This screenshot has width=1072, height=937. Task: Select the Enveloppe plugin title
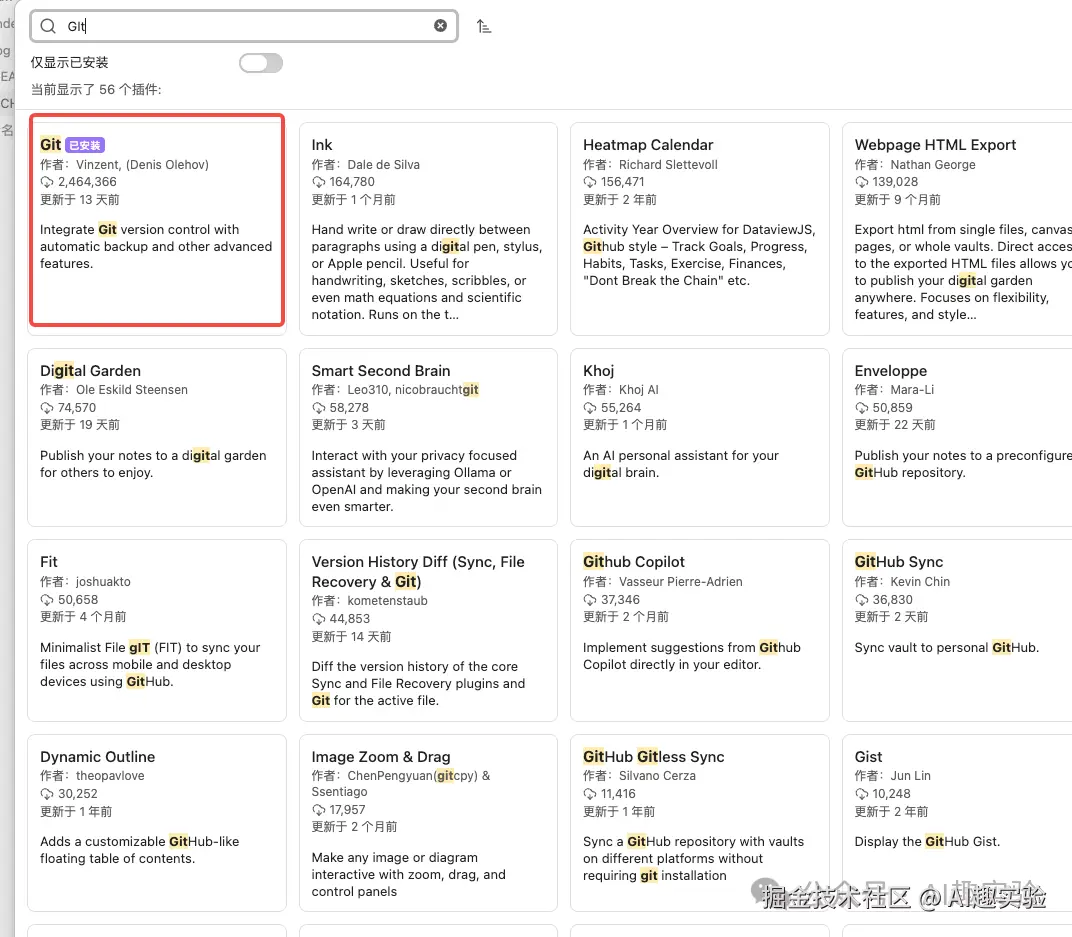[890, 370]
